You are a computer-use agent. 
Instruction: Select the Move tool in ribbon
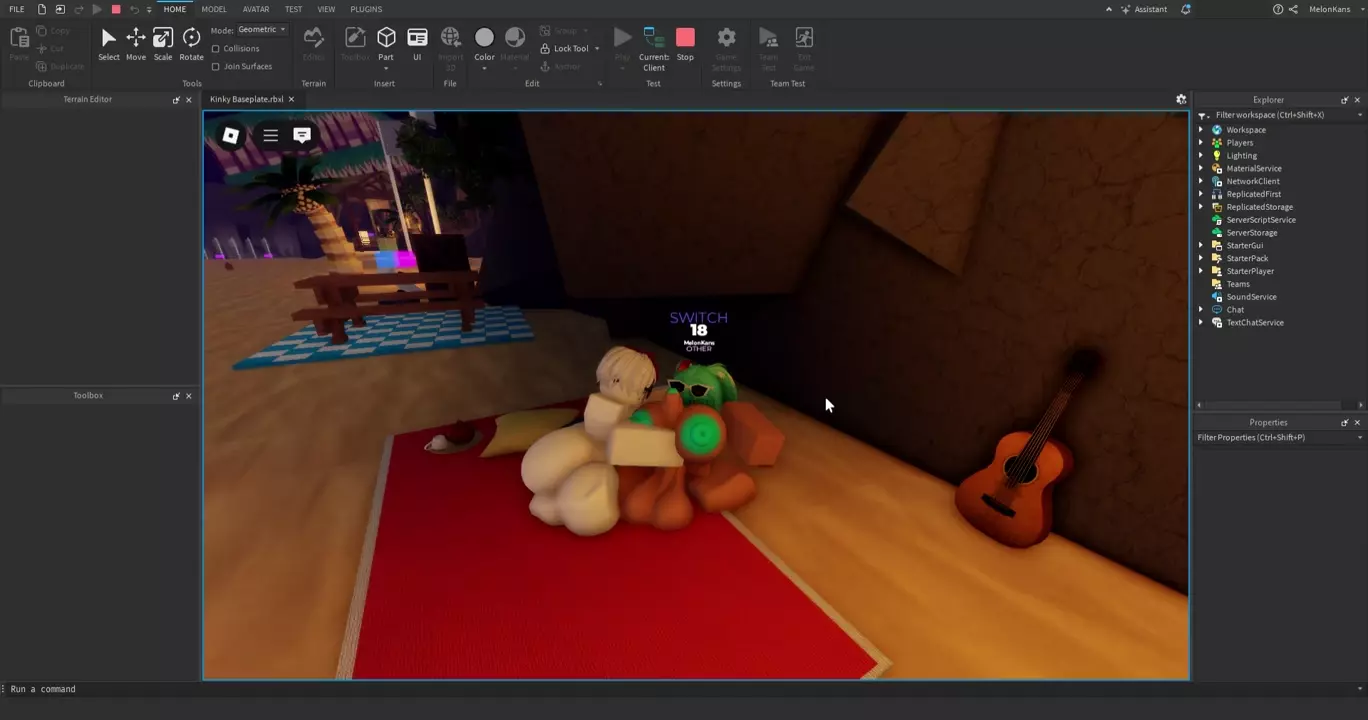(x=135, y=43)
